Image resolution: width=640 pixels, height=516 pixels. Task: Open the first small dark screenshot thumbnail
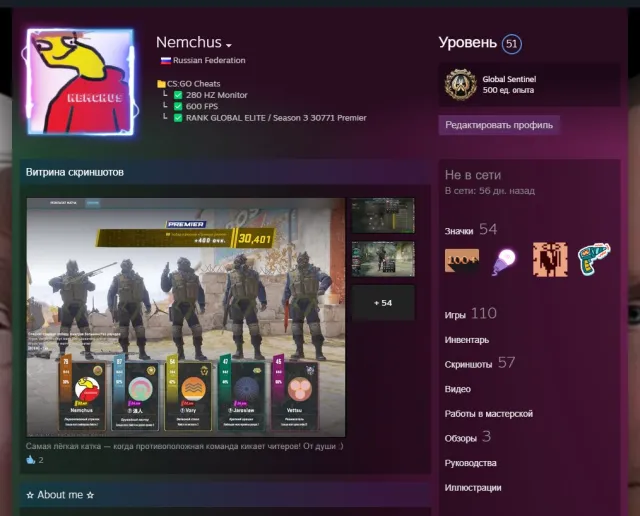coord(383,216)
